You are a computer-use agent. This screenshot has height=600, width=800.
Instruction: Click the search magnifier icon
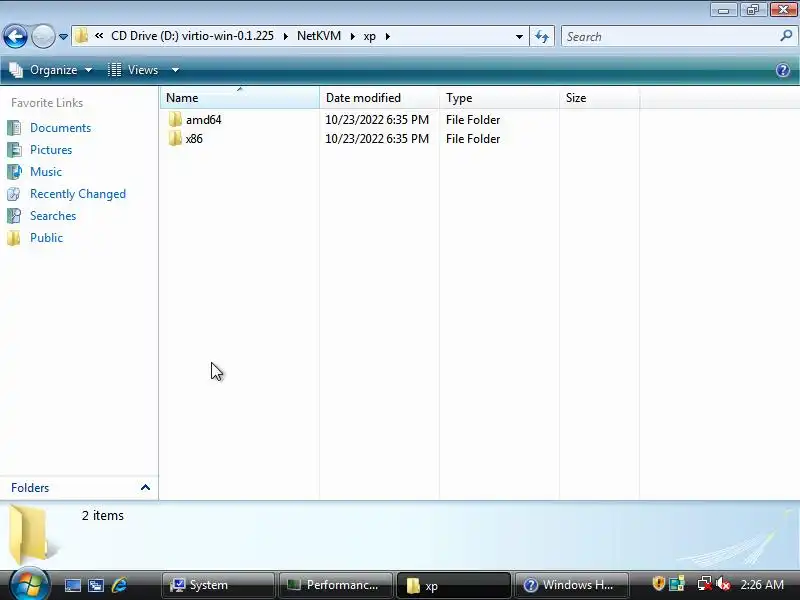coord(786,36)
